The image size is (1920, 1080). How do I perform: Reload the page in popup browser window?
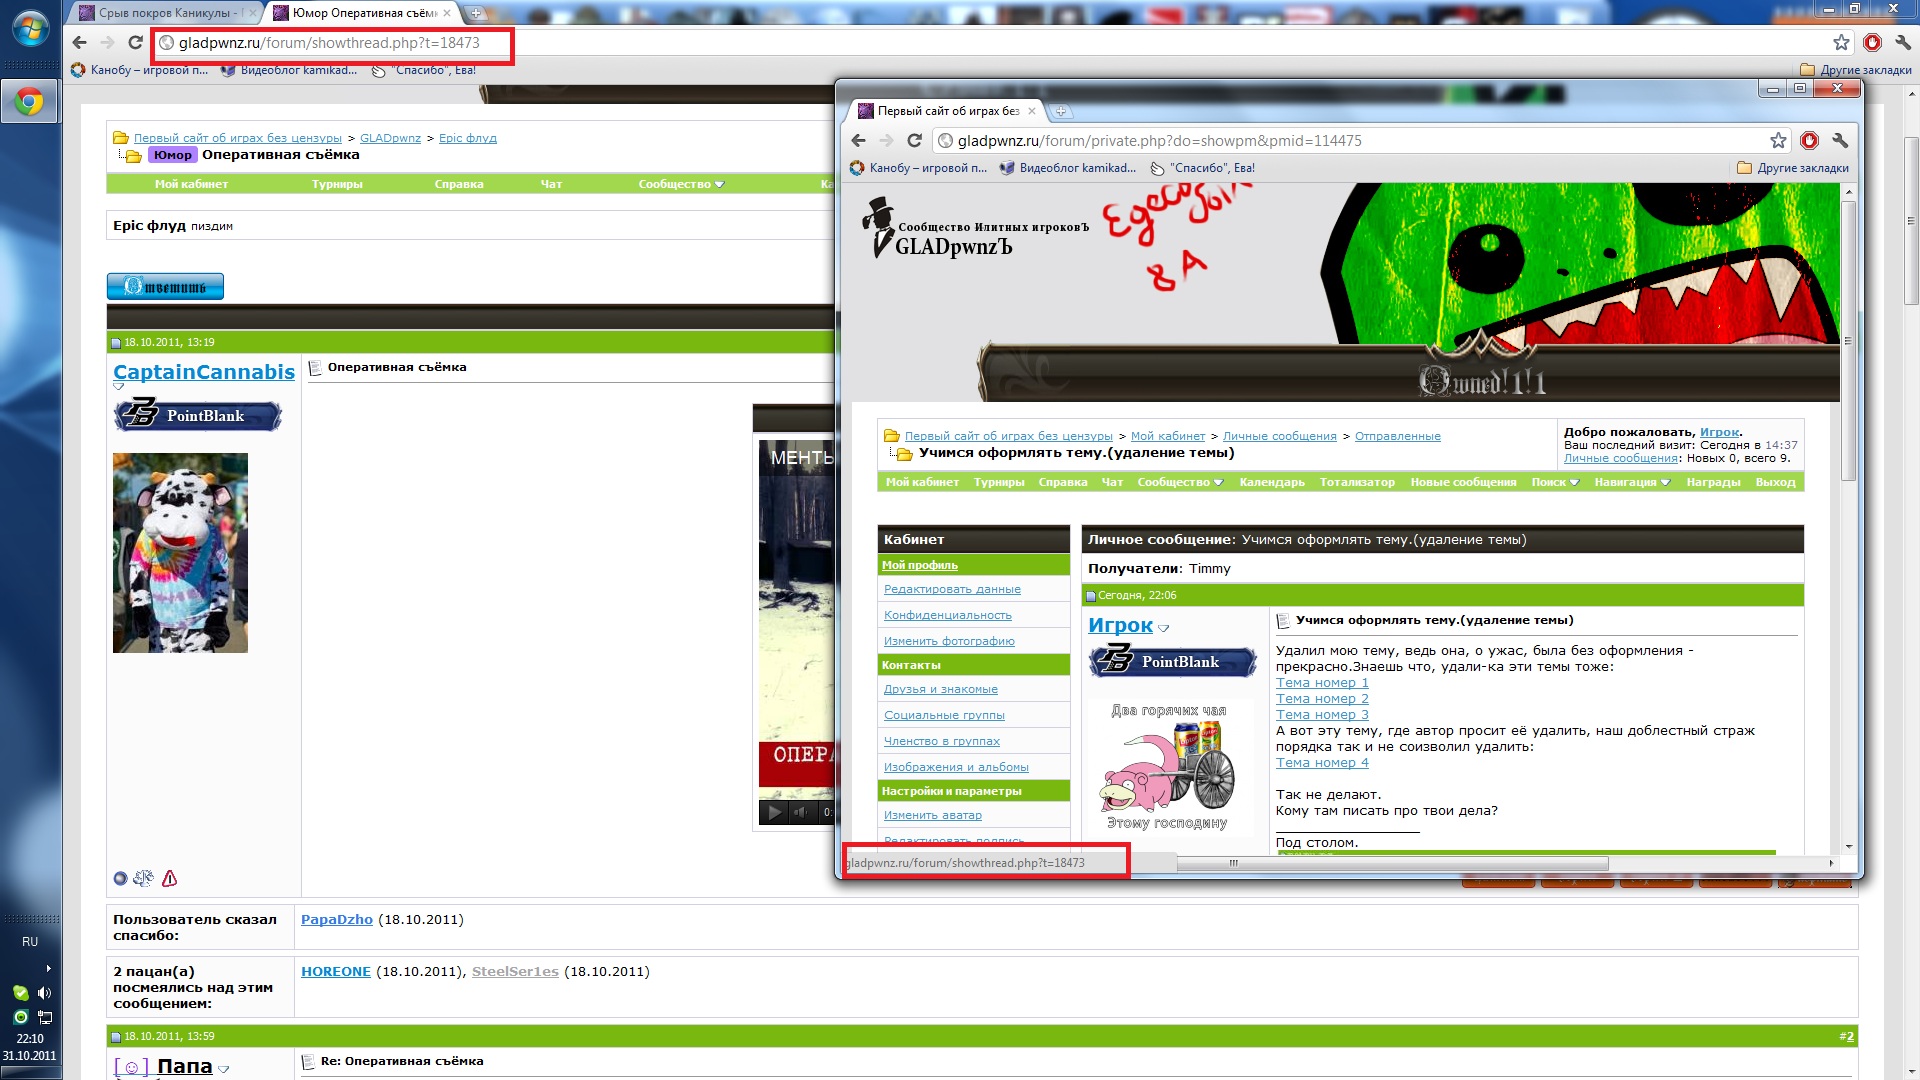coord(914,141)
